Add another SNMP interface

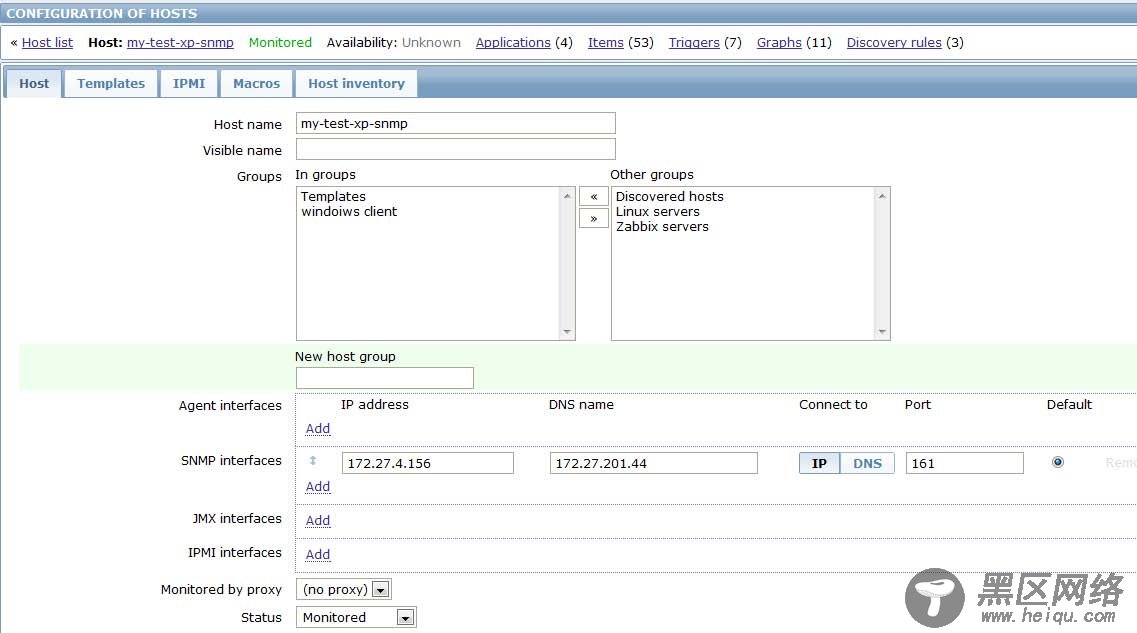(318, 487)
